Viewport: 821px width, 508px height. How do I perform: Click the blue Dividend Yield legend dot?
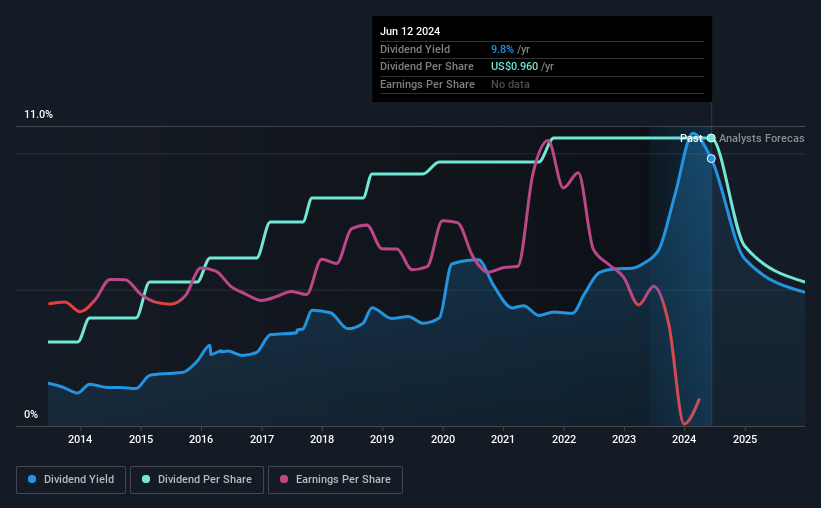[x=32, y=479]
